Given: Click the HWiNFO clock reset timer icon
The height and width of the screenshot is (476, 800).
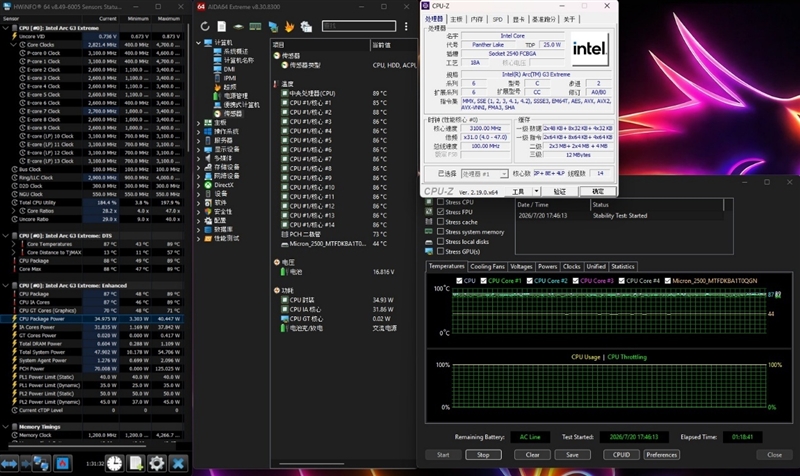Looking at the screenshot, I should pos(114,463).
